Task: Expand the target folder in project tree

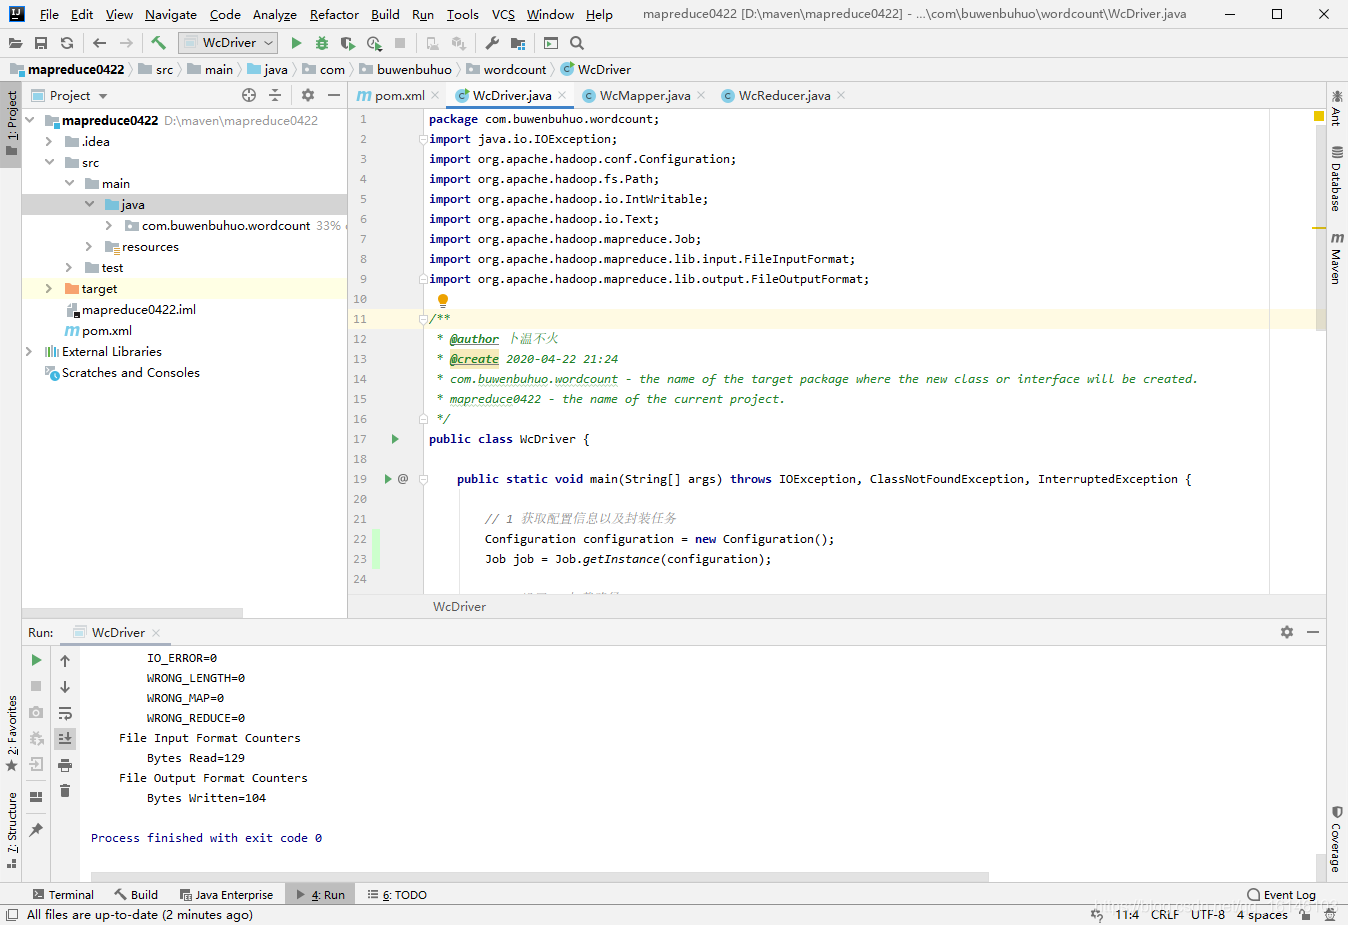Action: point(49,289)
